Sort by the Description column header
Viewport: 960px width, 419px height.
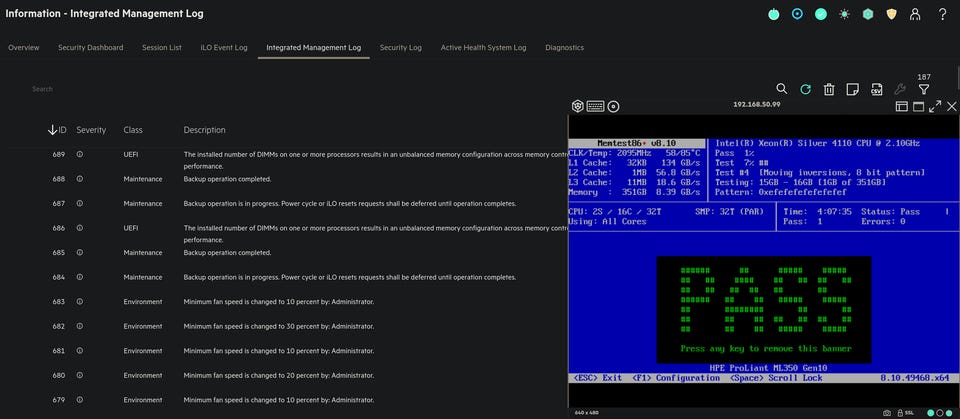point(204,130)
